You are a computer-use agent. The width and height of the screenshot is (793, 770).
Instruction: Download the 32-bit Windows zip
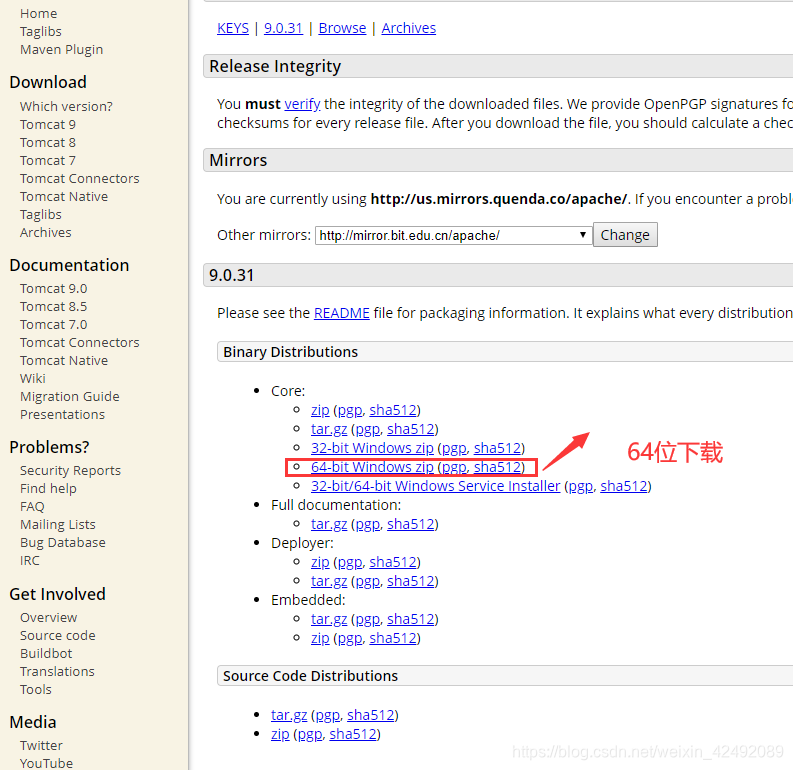coord(372,448)
